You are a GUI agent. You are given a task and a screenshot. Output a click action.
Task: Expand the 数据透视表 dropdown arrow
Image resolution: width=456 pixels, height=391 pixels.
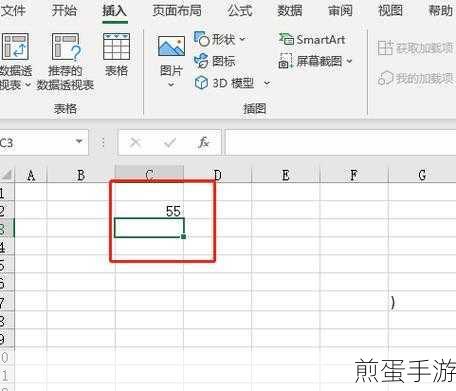pos(28,85)
